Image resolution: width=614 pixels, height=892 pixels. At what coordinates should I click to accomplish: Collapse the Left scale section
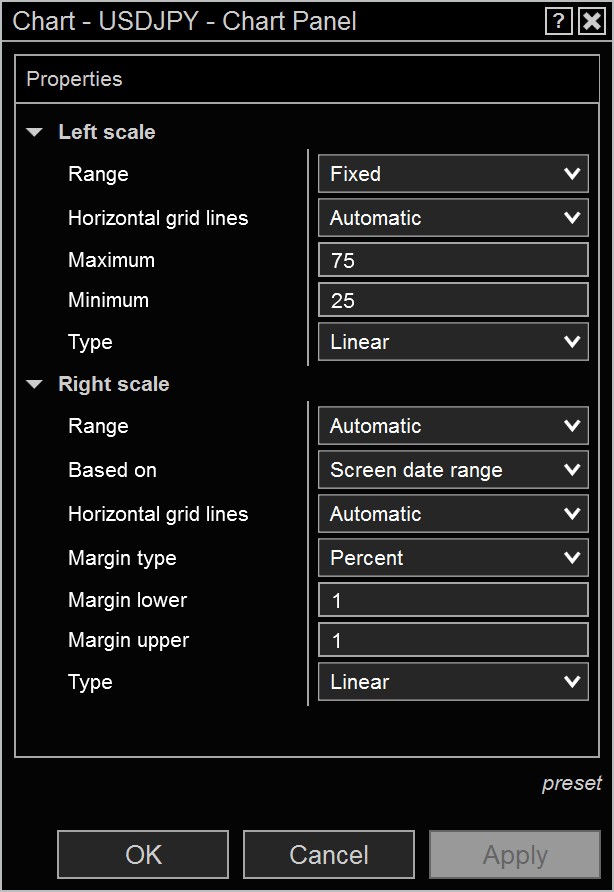point(36,132)
